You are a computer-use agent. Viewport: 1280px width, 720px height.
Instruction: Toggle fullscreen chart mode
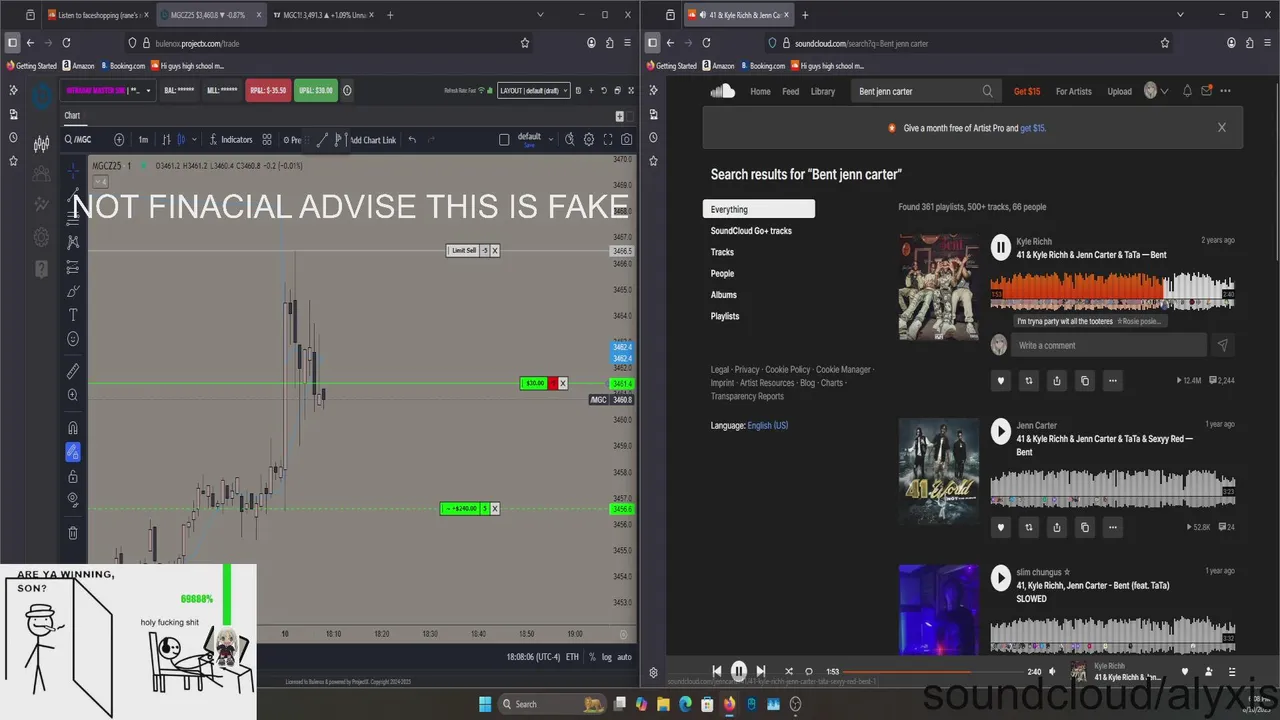tap(608, 140)
